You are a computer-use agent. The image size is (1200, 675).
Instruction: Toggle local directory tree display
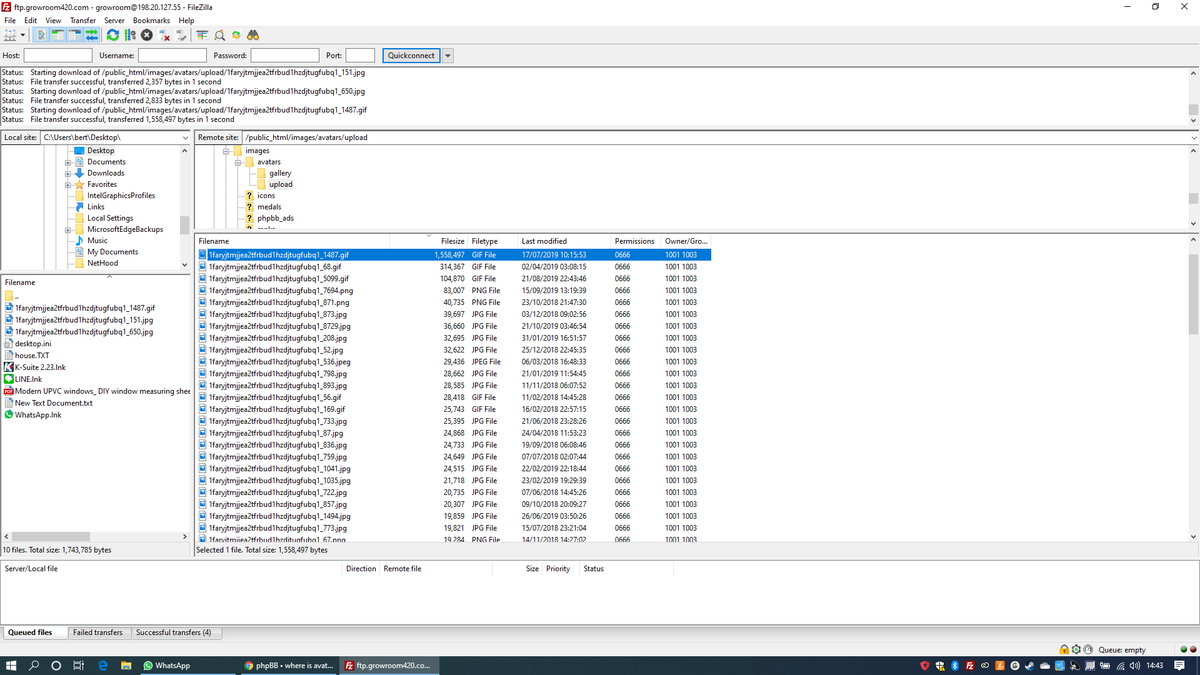pyautogui.click(x=56, y=34)
